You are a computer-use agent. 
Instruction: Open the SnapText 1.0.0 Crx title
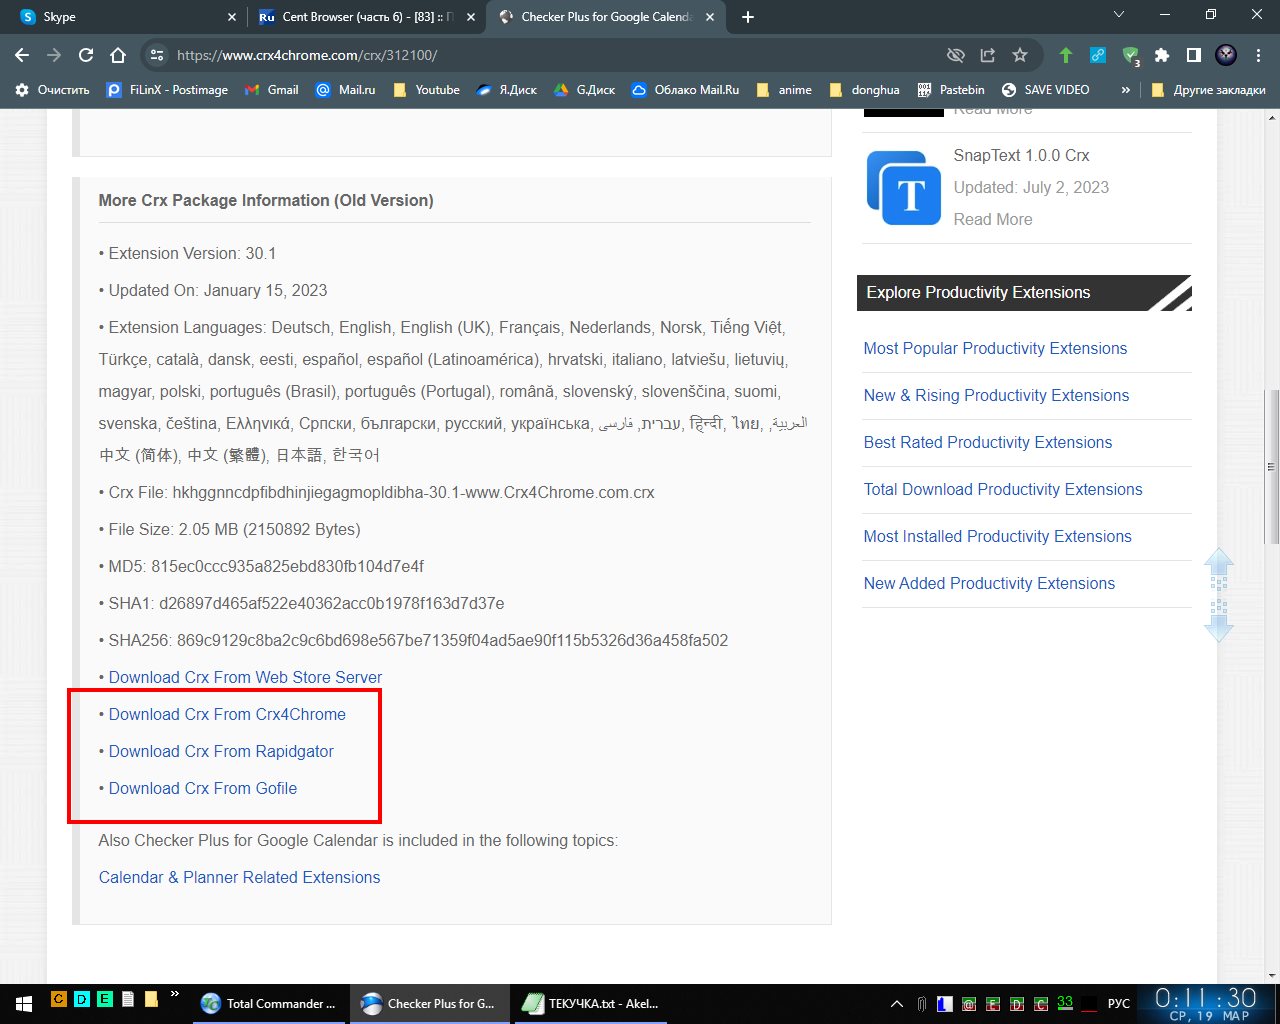(1021, 155)
